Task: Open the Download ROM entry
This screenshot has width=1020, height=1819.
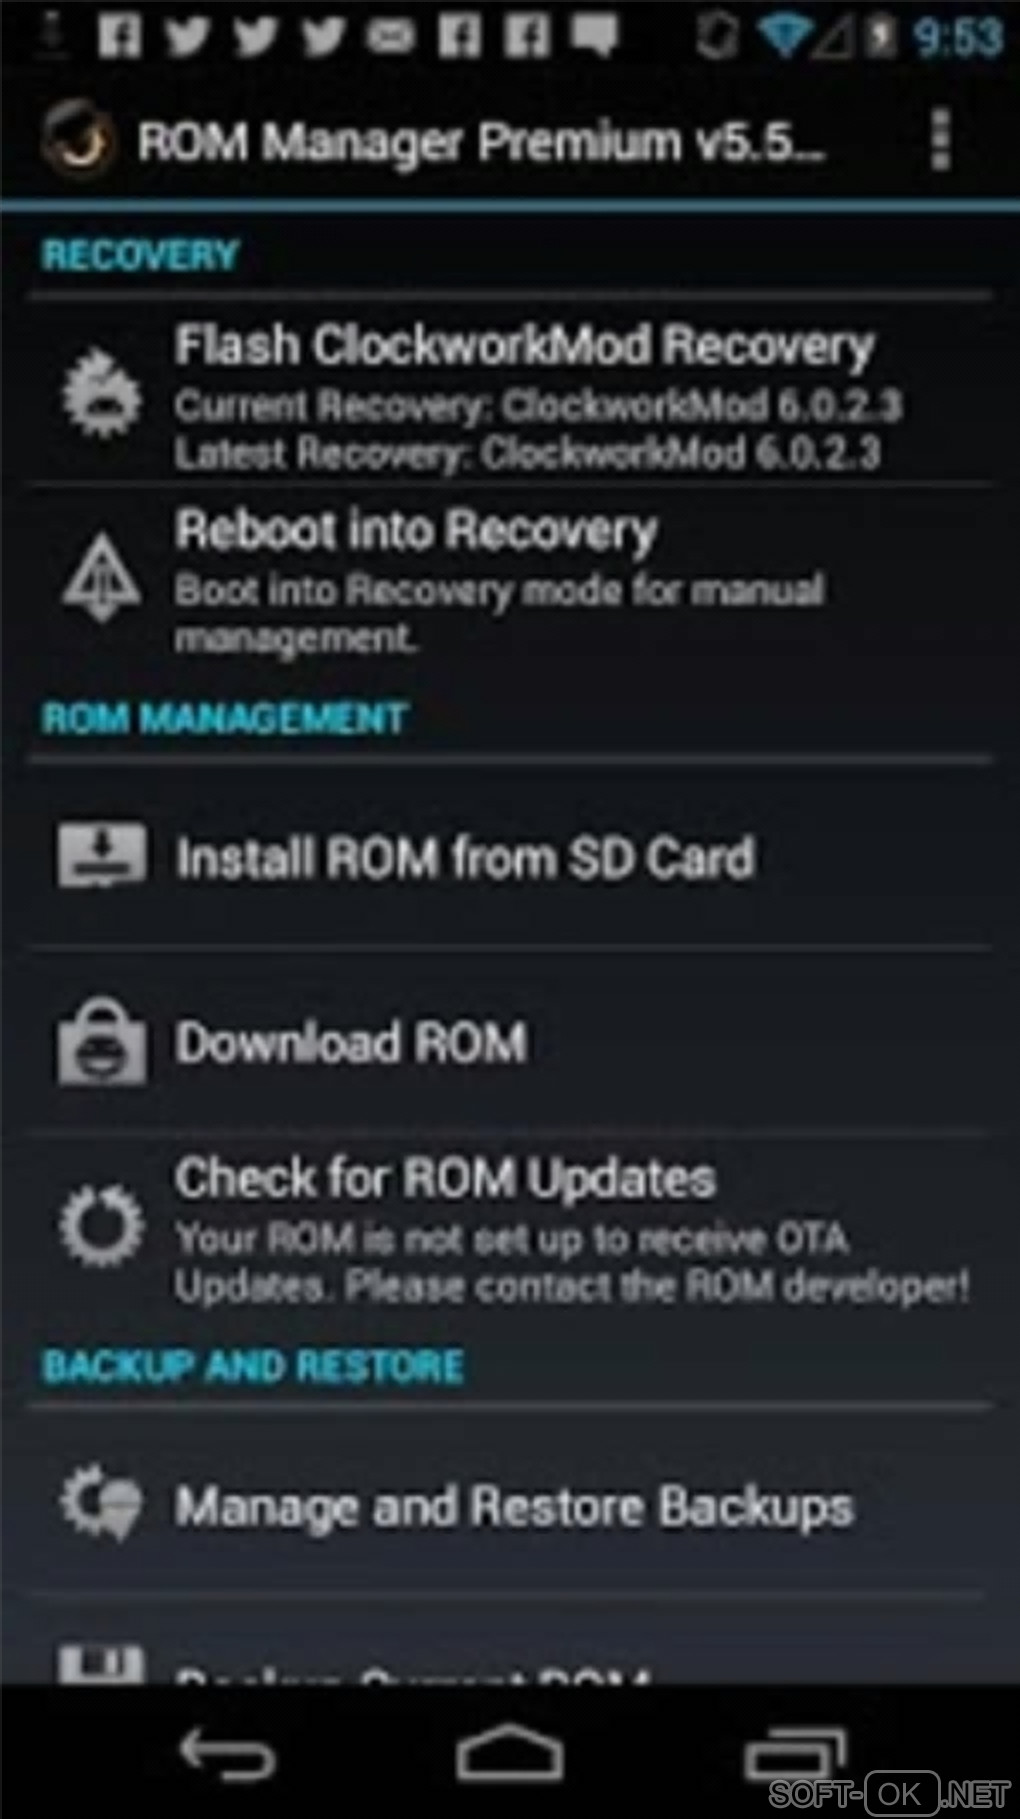Action: pos(510,1041)
